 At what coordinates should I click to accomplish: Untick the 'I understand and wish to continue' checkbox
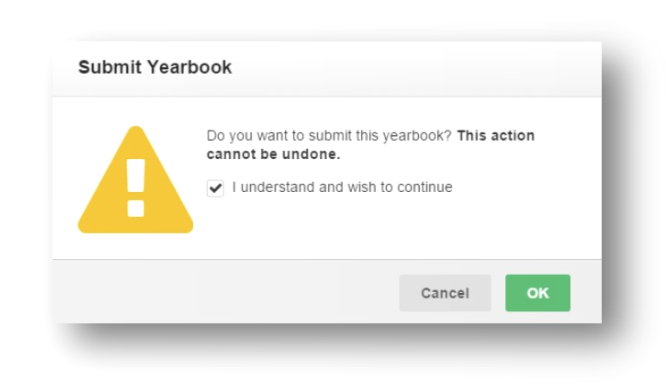215,188
